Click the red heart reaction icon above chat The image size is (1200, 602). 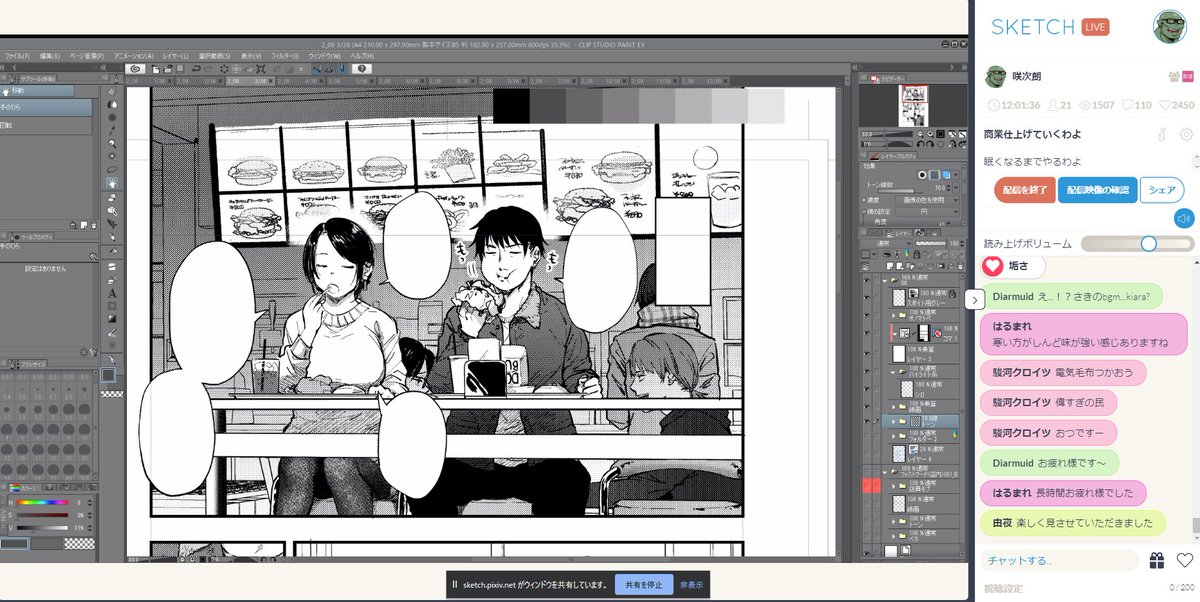993,266
